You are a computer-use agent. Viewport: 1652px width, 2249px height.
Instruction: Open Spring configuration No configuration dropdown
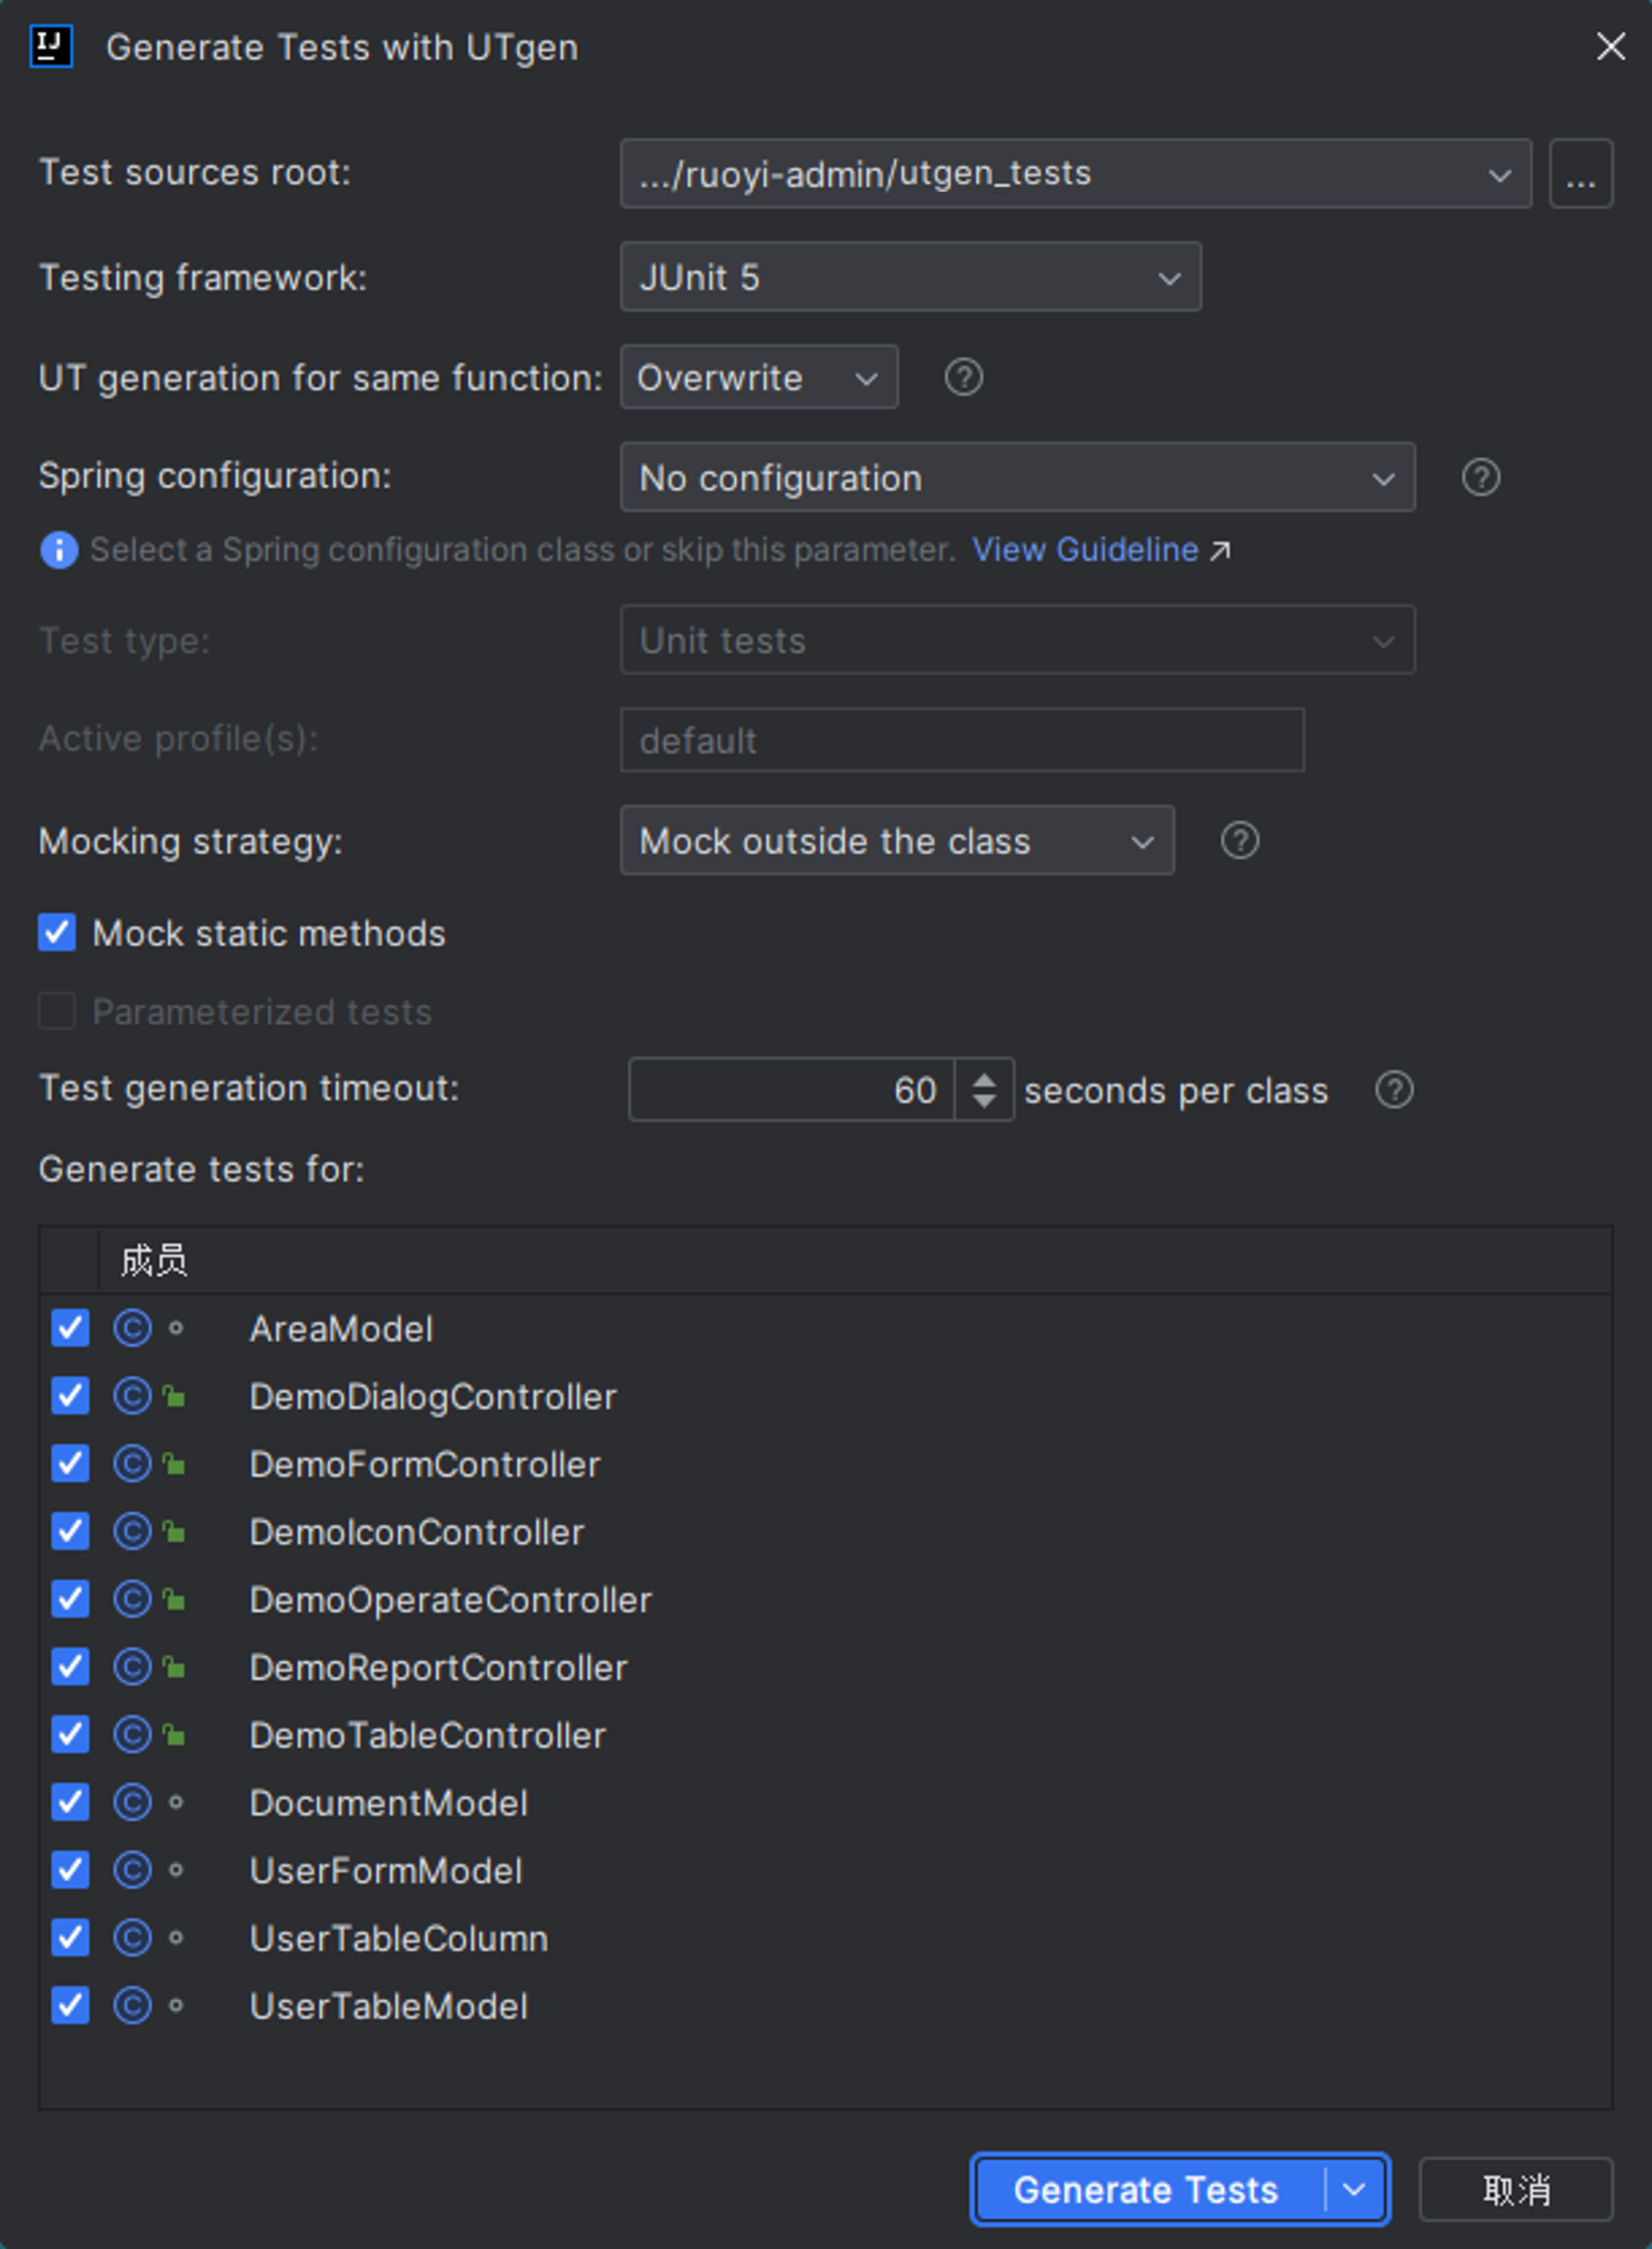click(x=1017, y=477)
